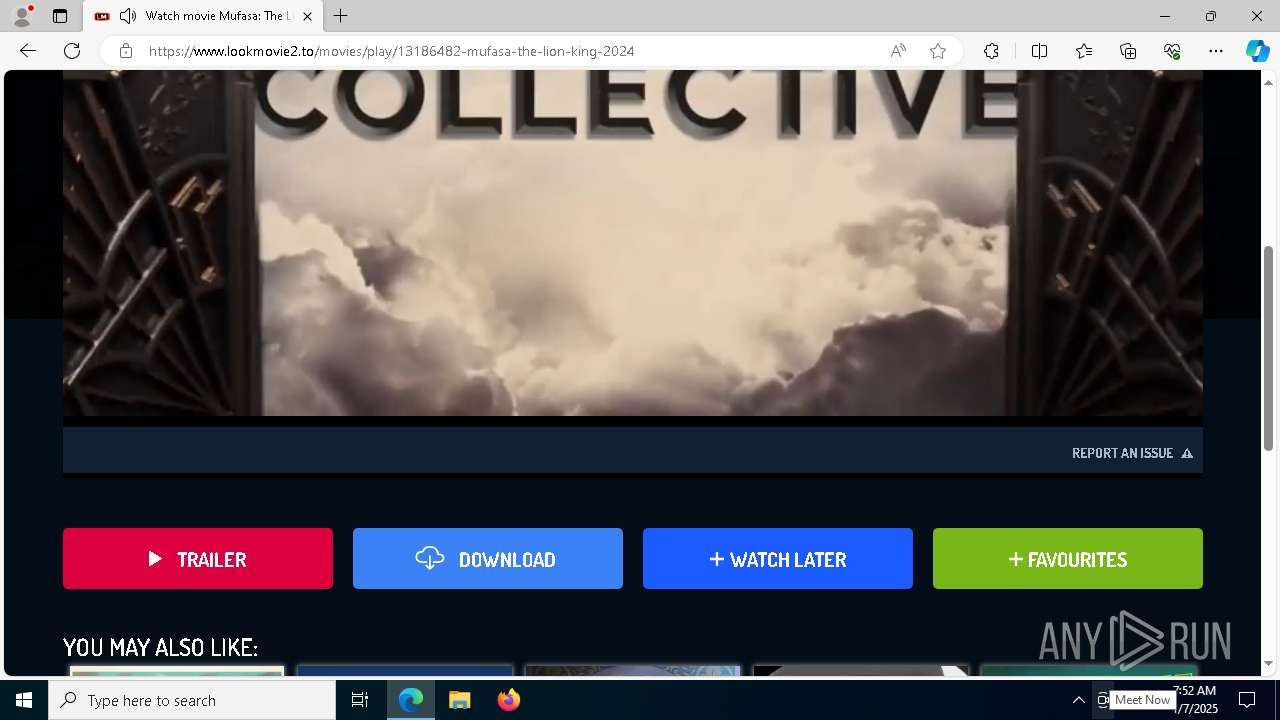Open the notification center icon
The width and height of the screenshot is (1280, 720).
(1247, 700)
